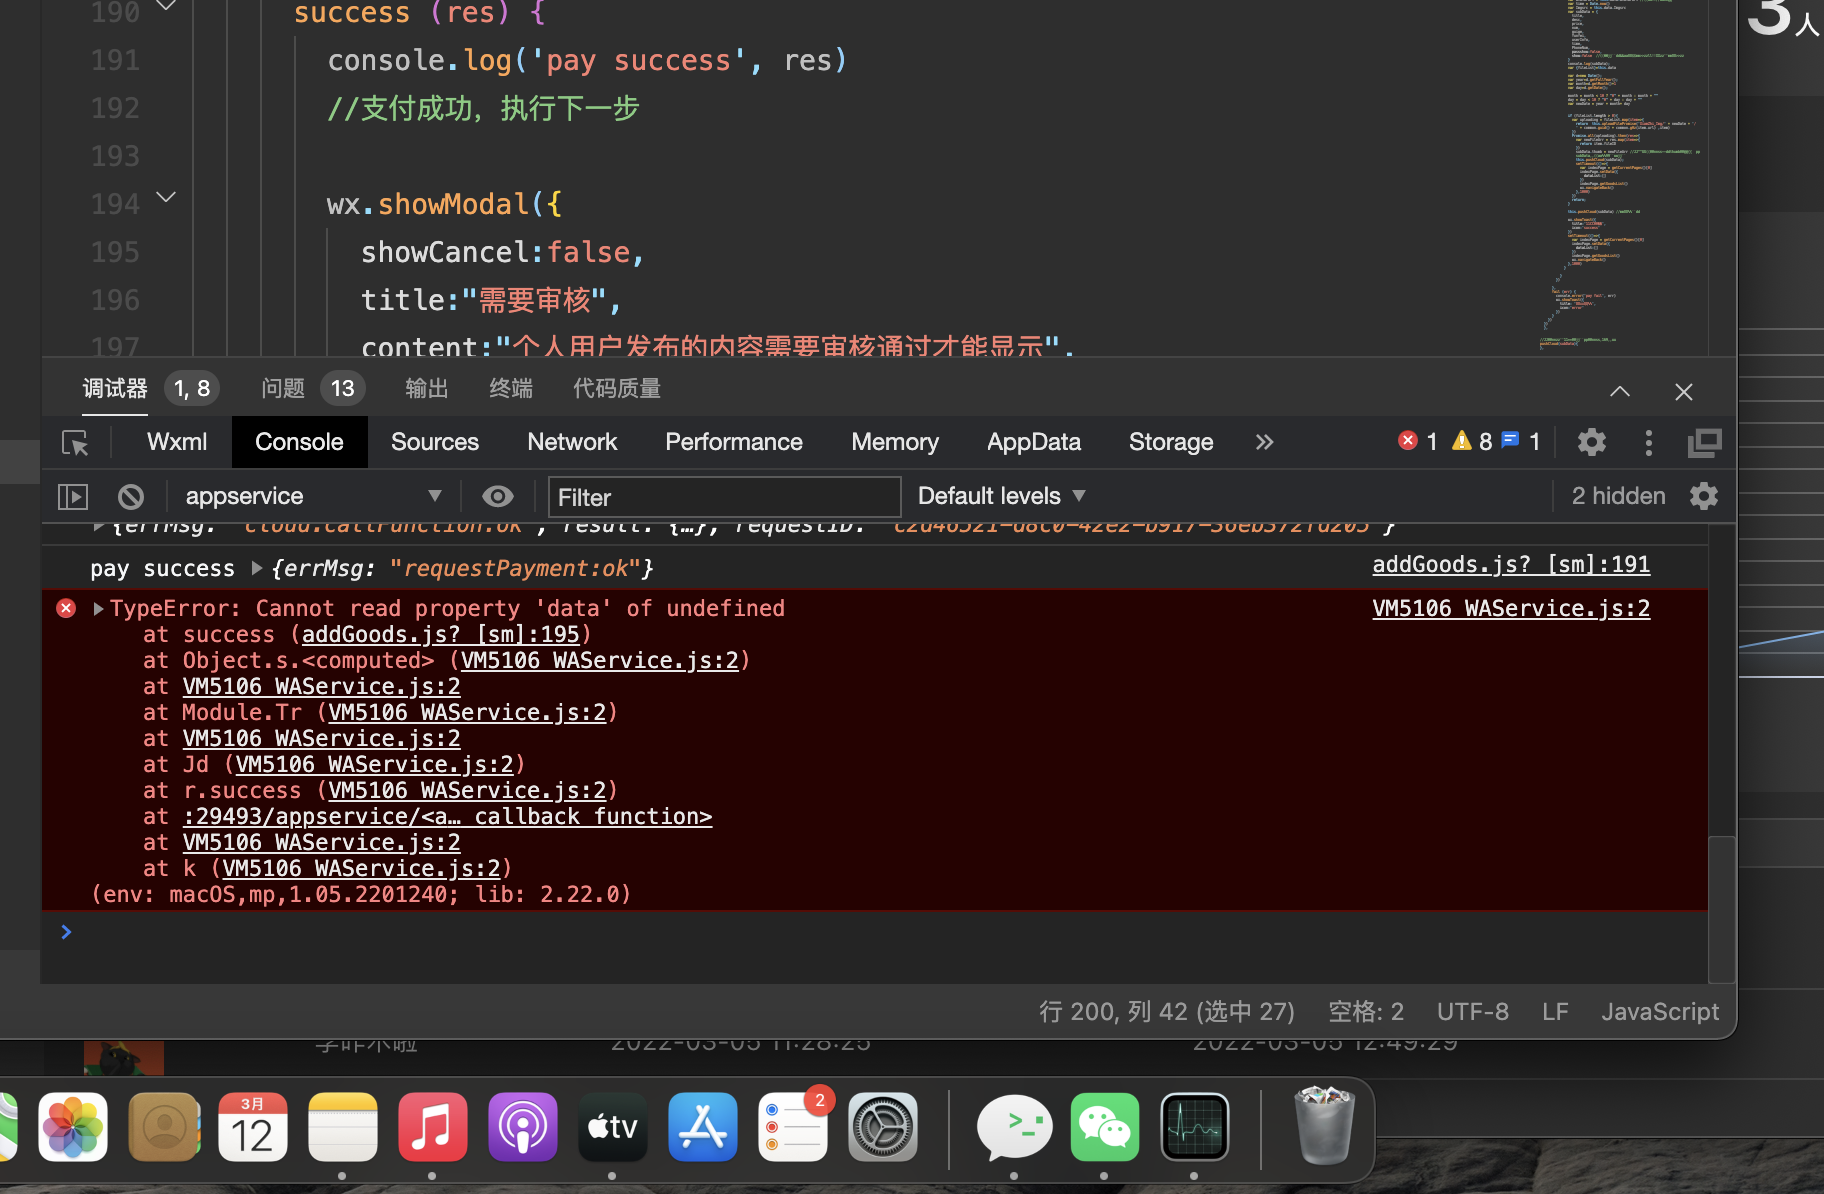Image resolution: width=1824 pixels, height=1194 pixels.
Task: Expand the Default levels dropdown
Action: pos(1002,496)
